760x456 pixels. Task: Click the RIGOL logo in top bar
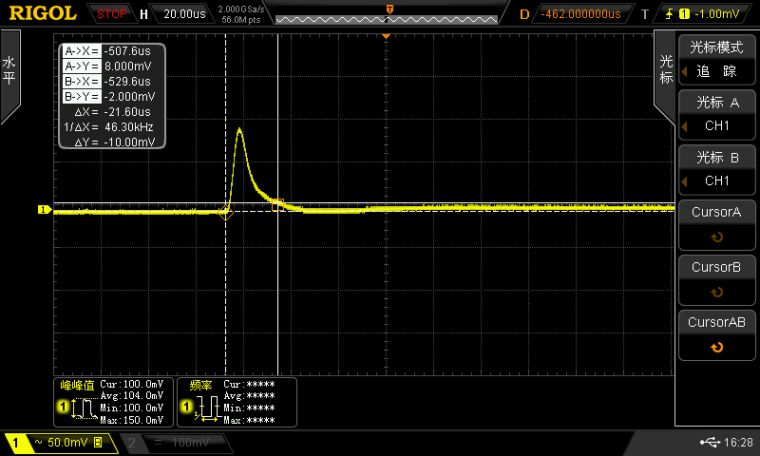pos(43,13)
